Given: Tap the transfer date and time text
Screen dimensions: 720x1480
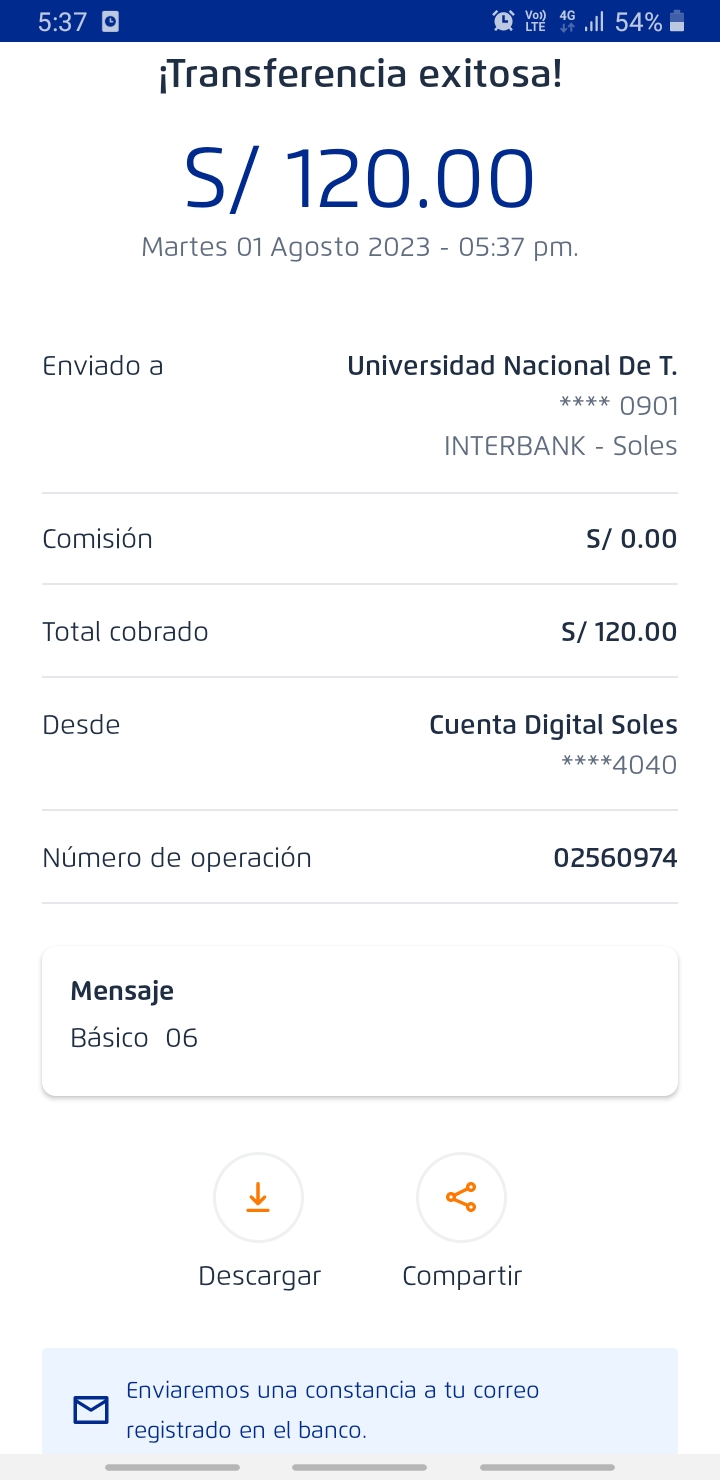Looking at the screenshot, I should 360,247.
